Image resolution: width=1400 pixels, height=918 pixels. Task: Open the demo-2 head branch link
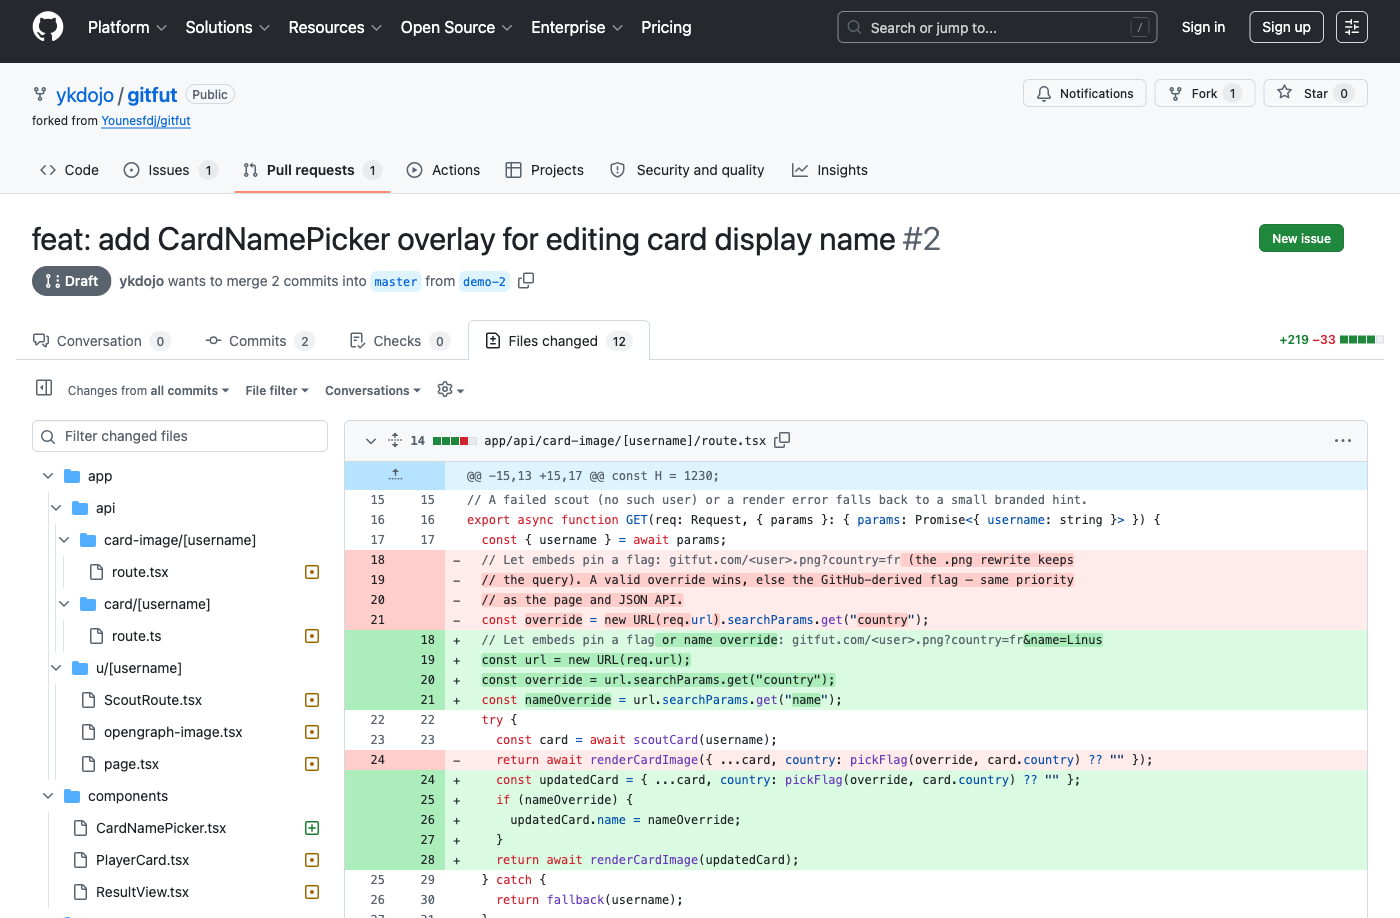coord(484,282)
